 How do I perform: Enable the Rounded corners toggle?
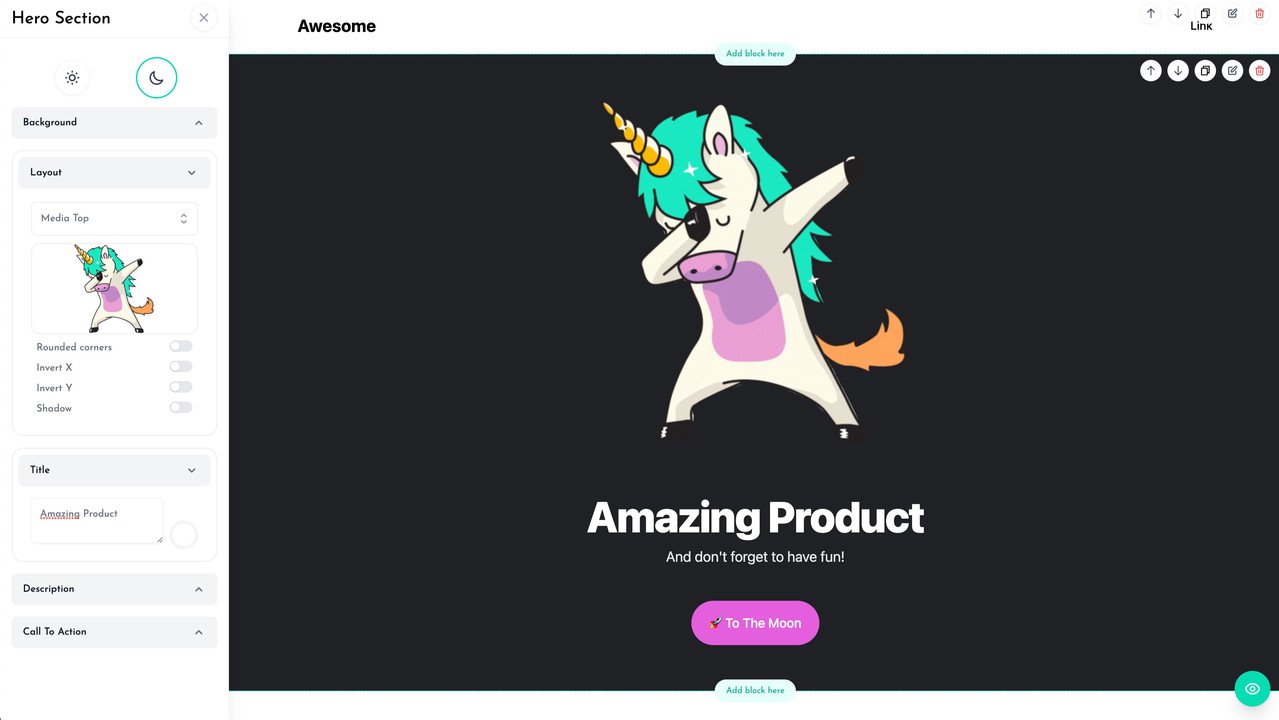(180, 346)
